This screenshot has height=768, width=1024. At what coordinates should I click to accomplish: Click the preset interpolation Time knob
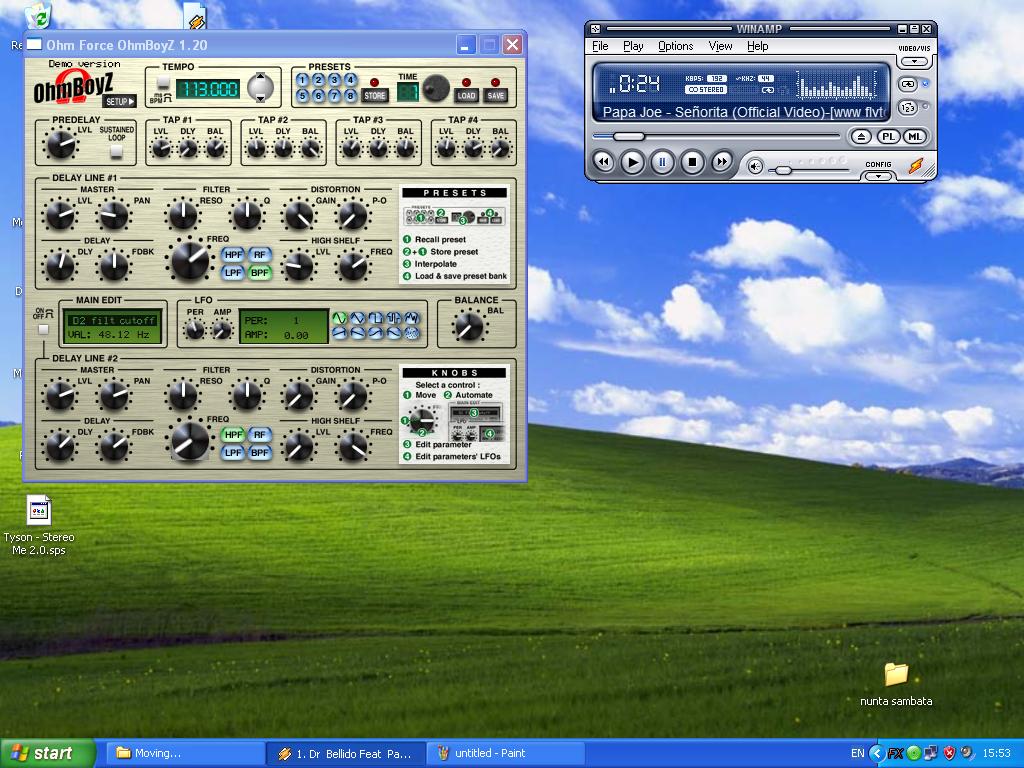(x=436, y=88)
